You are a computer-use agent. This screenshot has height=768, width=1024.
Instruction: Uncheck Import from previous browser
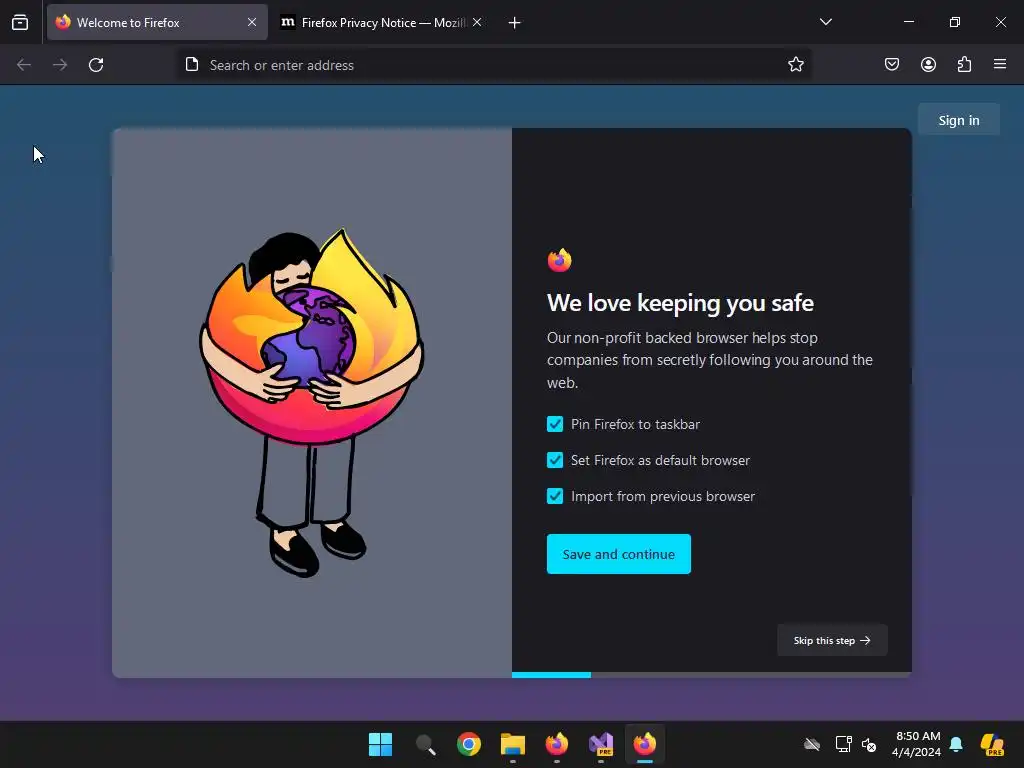tap(555, 496)
